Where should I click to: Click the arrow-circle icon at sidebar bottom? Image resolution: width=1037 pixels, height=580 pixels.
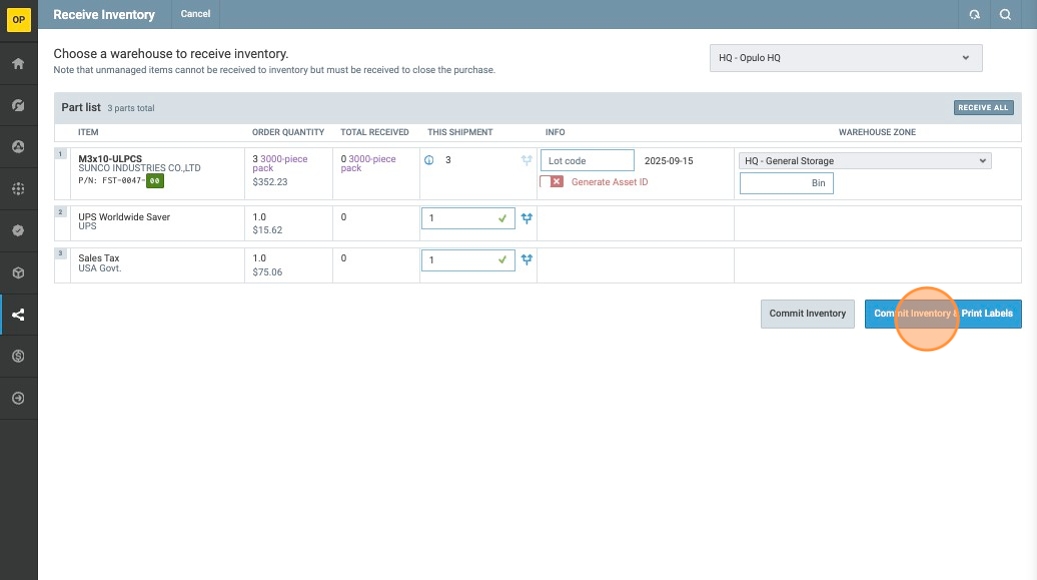tap(18, 398)
